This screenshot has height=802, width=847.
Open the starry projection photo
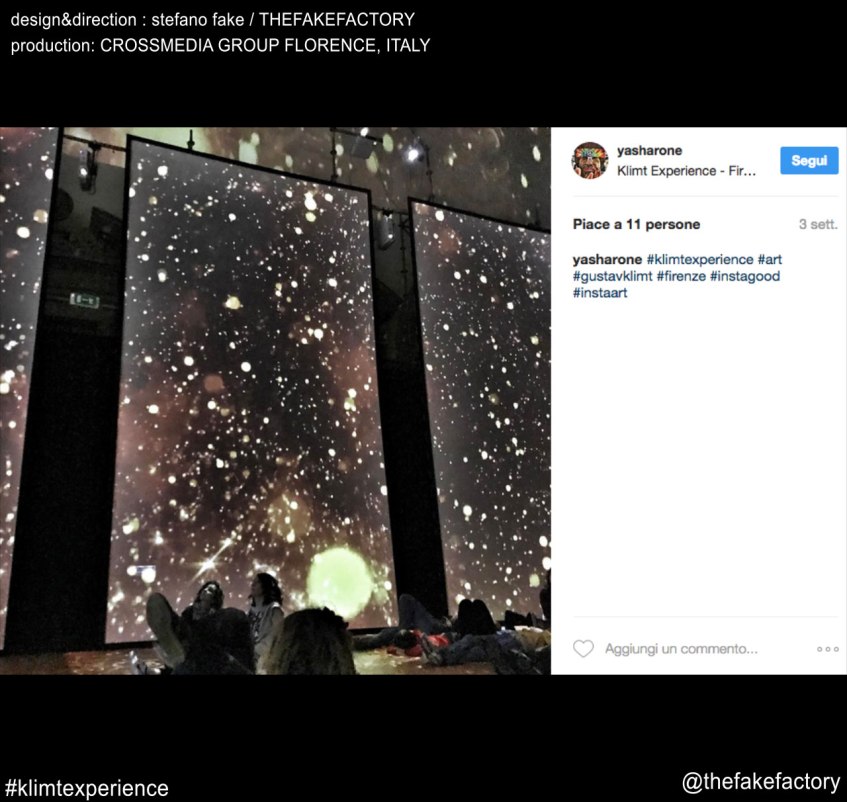(x=275, y=401)
